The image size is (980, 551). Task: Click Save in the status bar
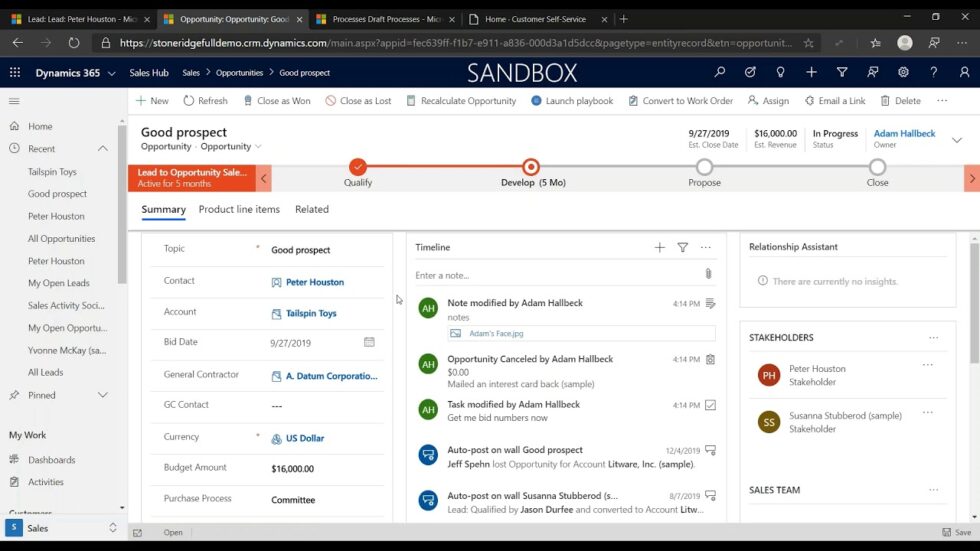click(956, 533)
